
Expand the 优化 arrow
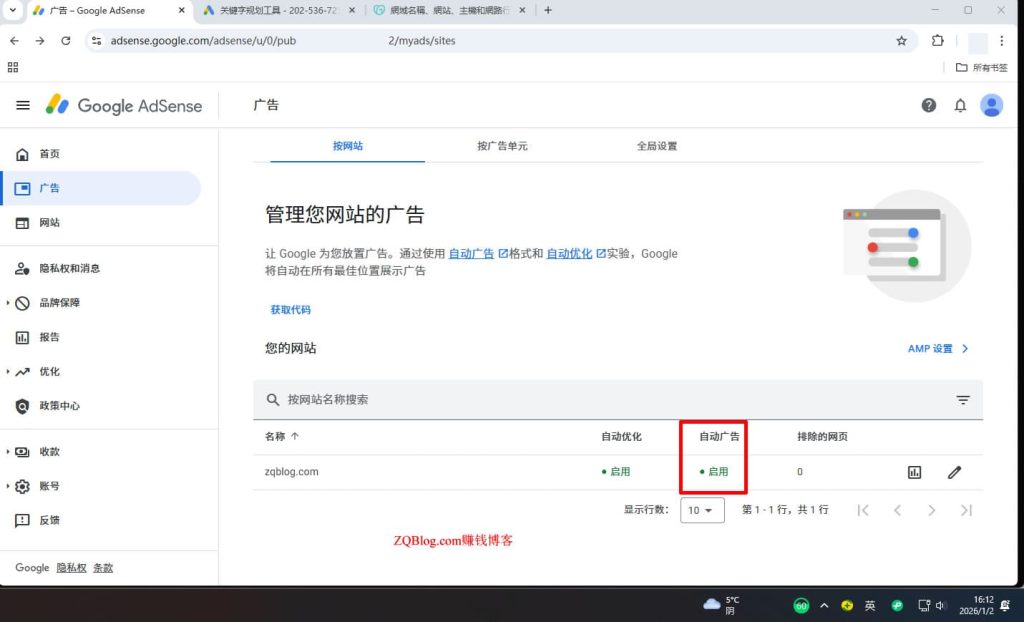pyautogui.click(x=8, y=372)
